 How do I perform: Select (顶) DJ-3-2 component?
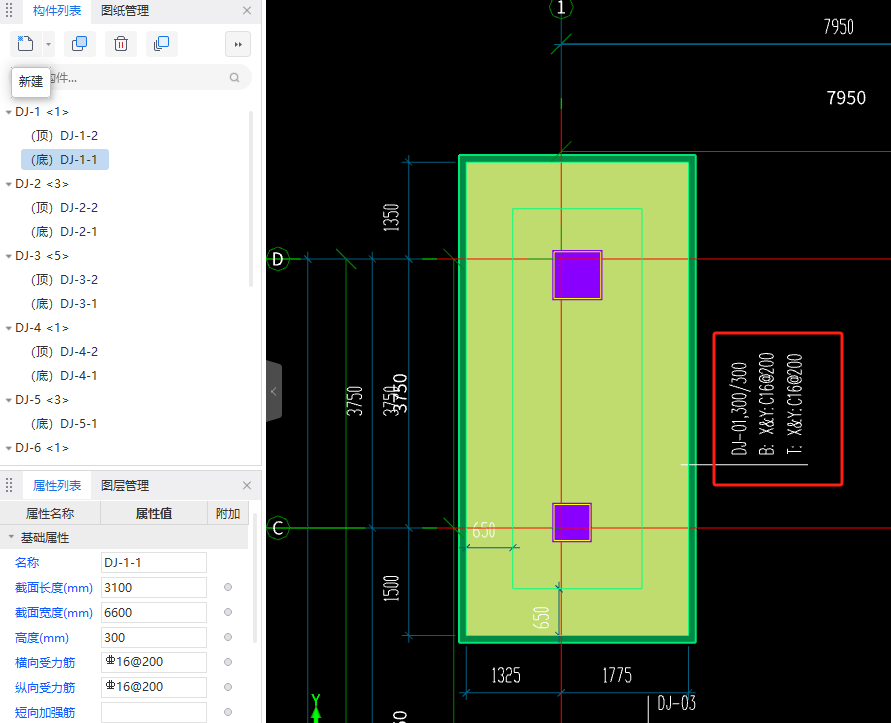[64, 280]
